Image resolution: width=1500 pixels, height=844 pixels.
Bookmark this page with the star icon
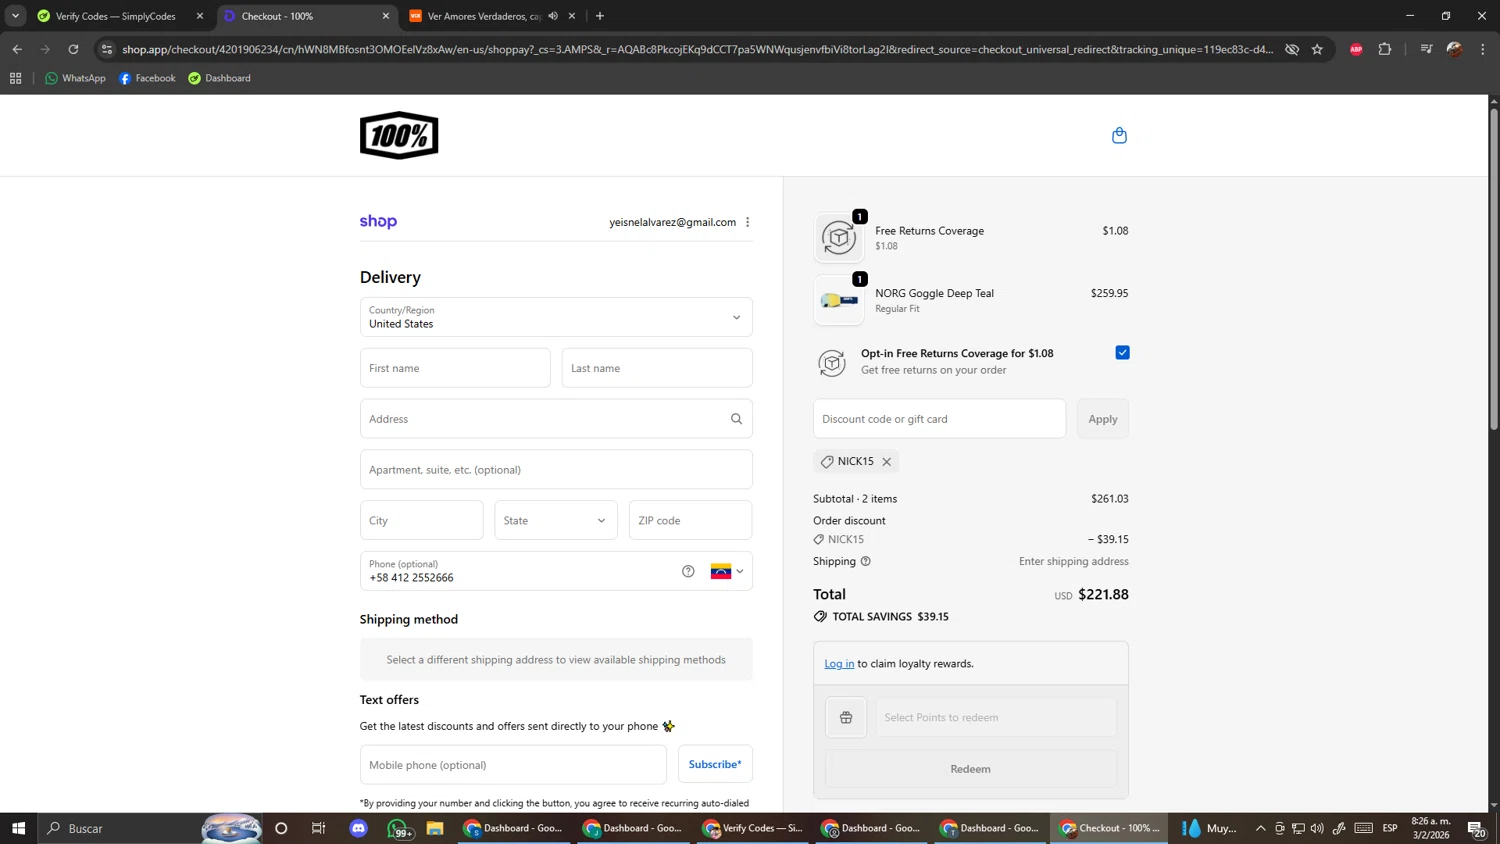(x=1317, y=49)
